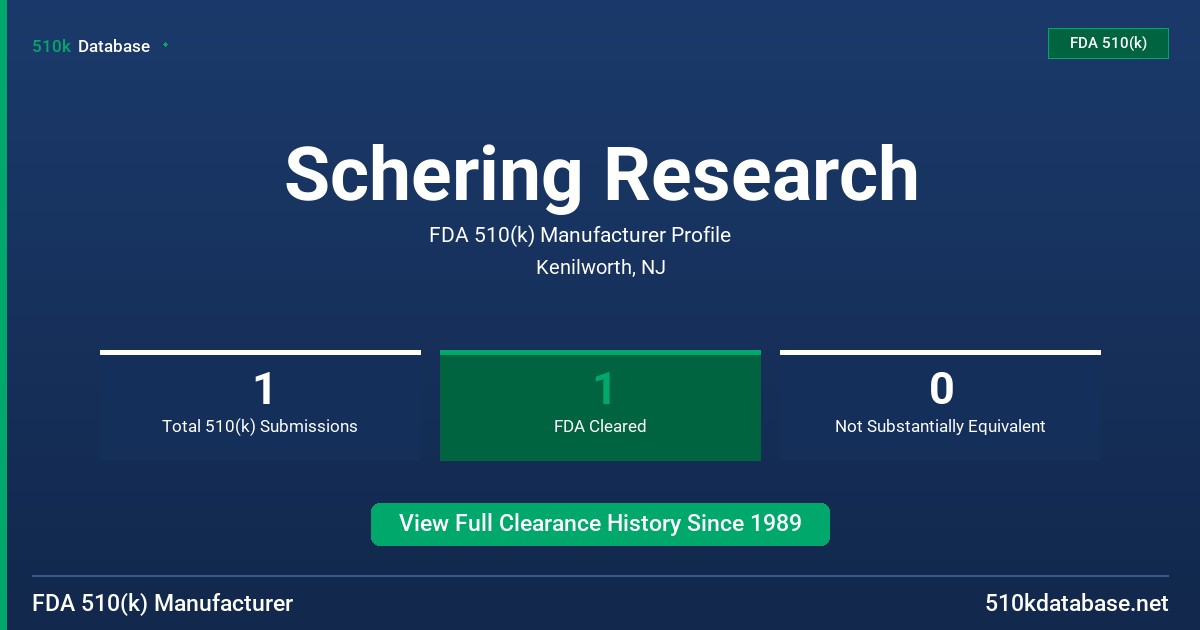Click the FDA 510(k) badge

[x=1108, y=43]
